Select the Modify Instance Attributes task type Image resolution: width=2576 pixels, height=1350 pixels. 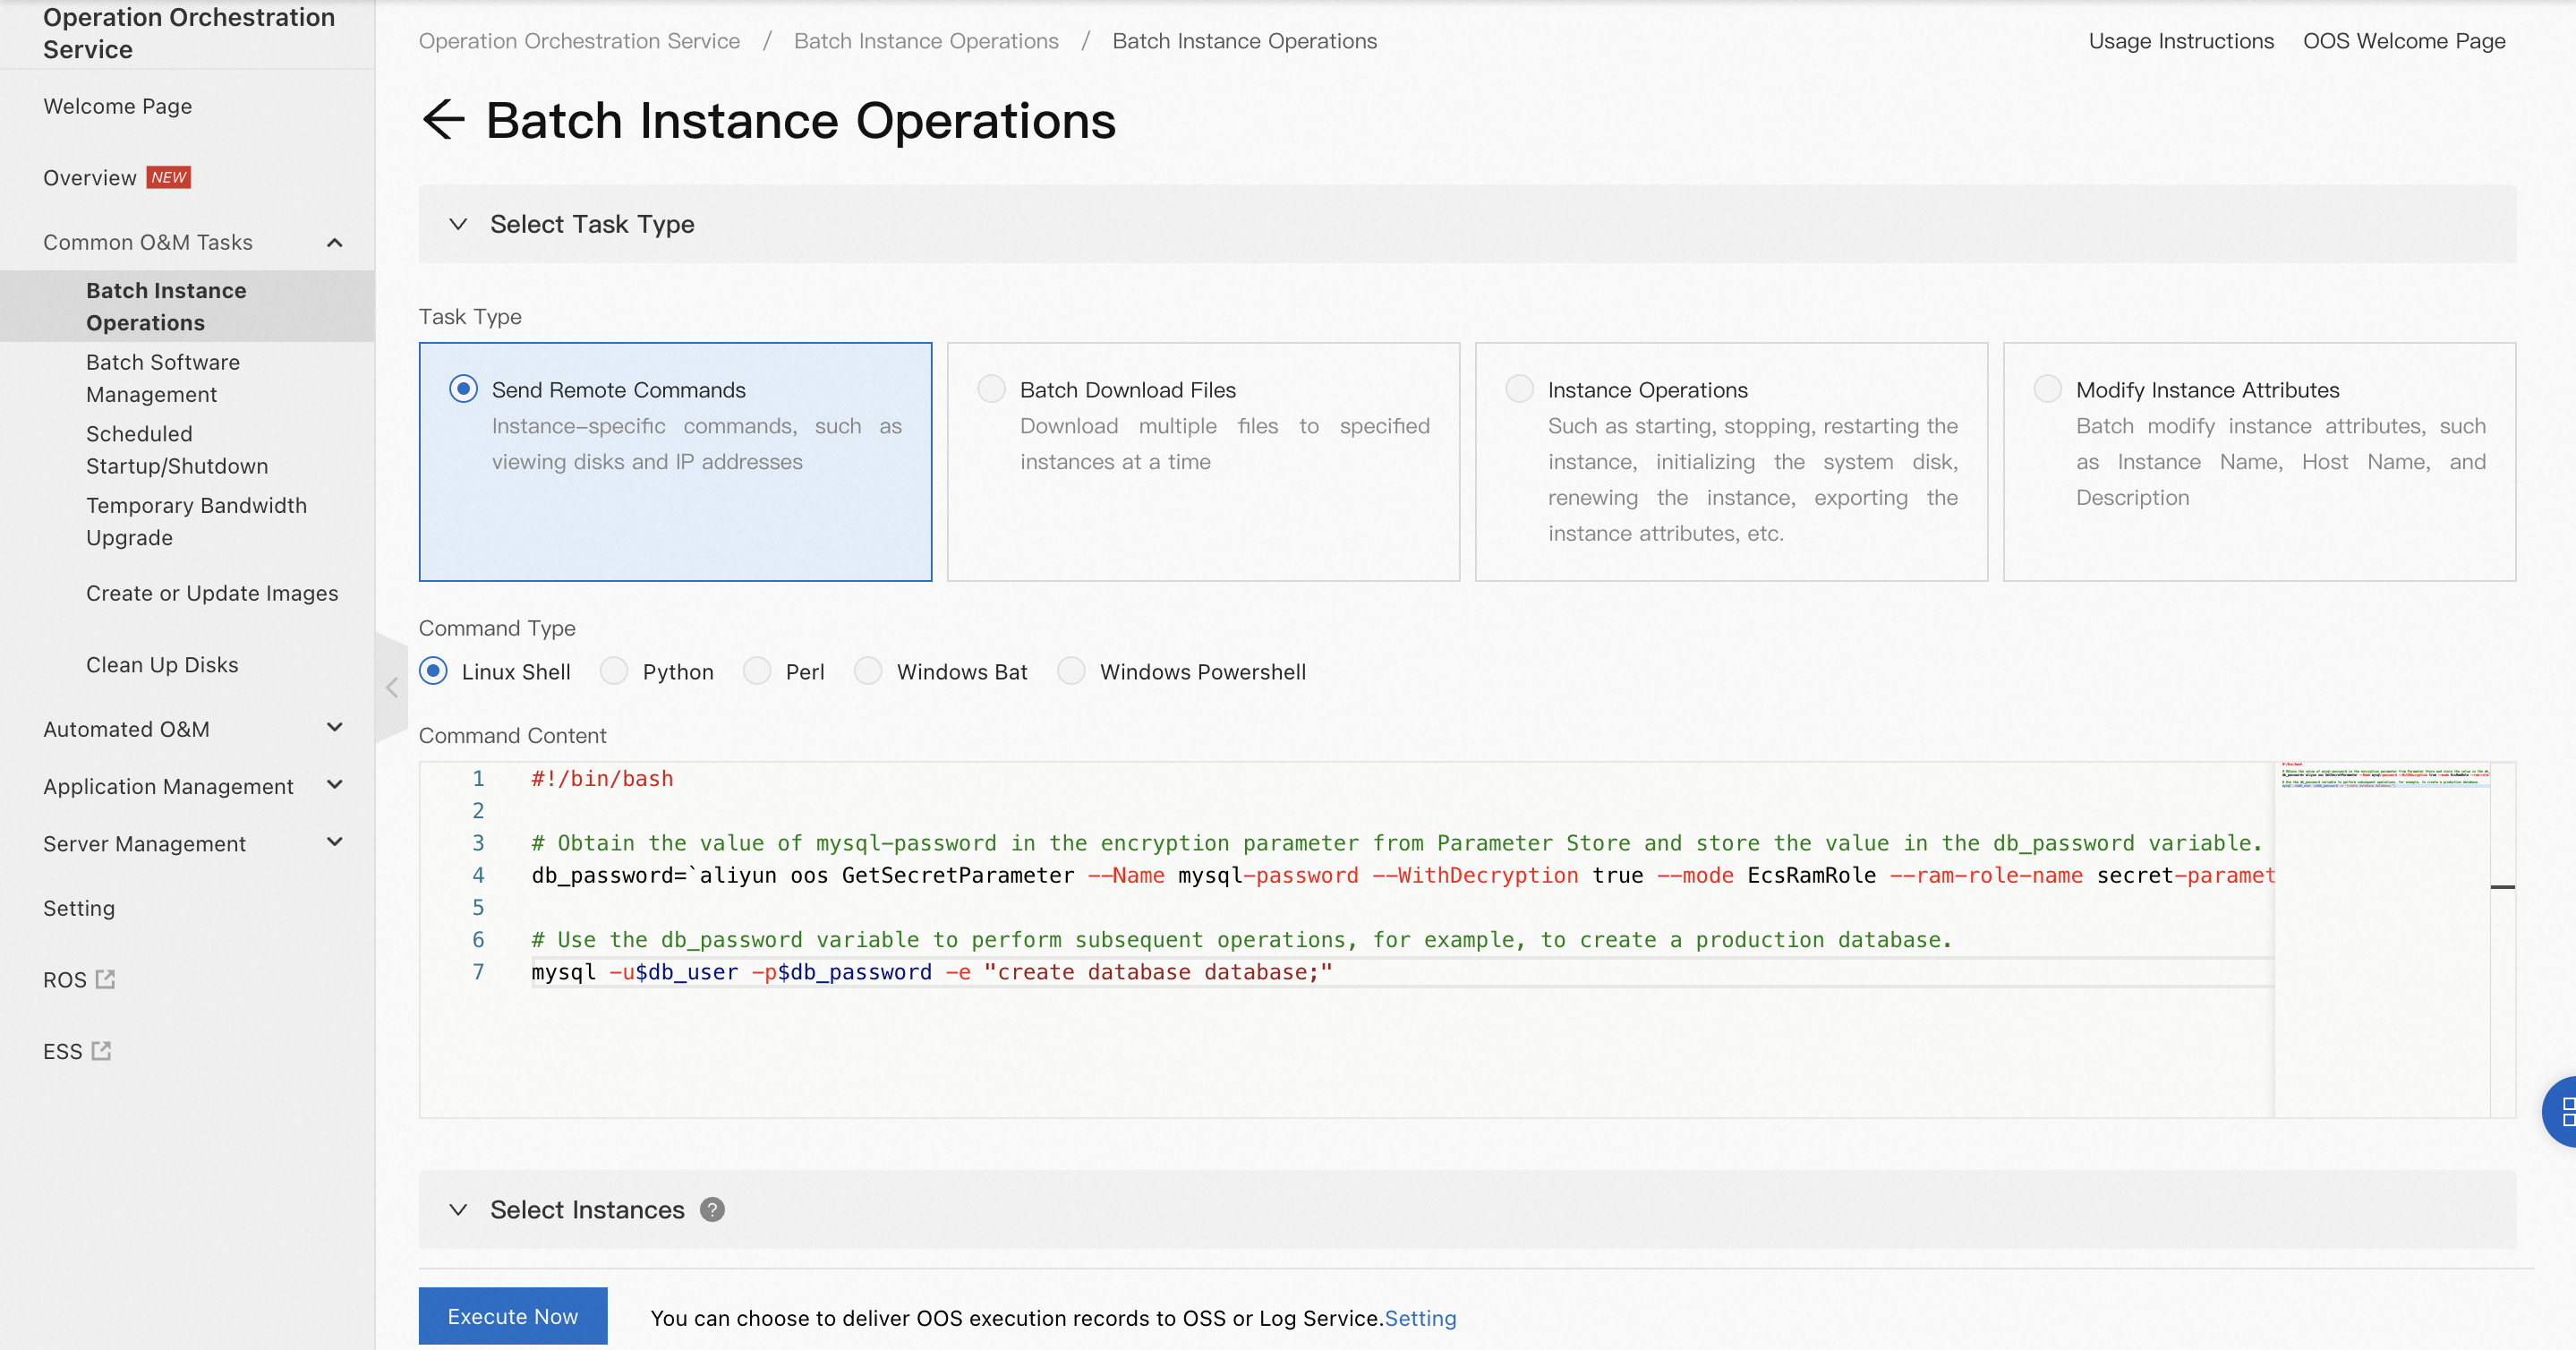point(2259,461)
